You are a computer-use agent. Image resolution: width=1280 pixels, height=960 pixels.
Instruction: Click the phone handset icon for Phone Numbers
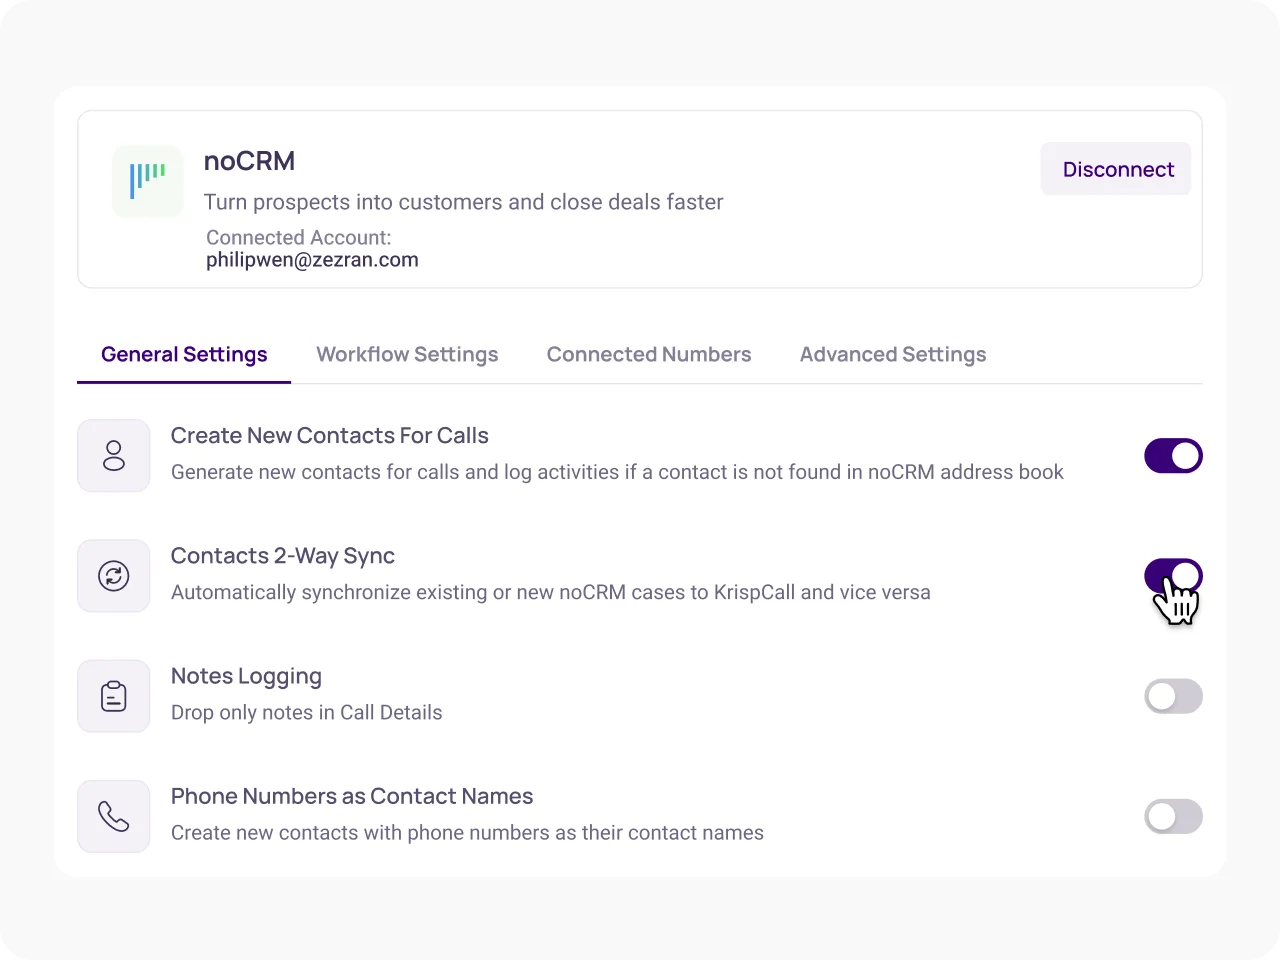(x=114, y=816)
